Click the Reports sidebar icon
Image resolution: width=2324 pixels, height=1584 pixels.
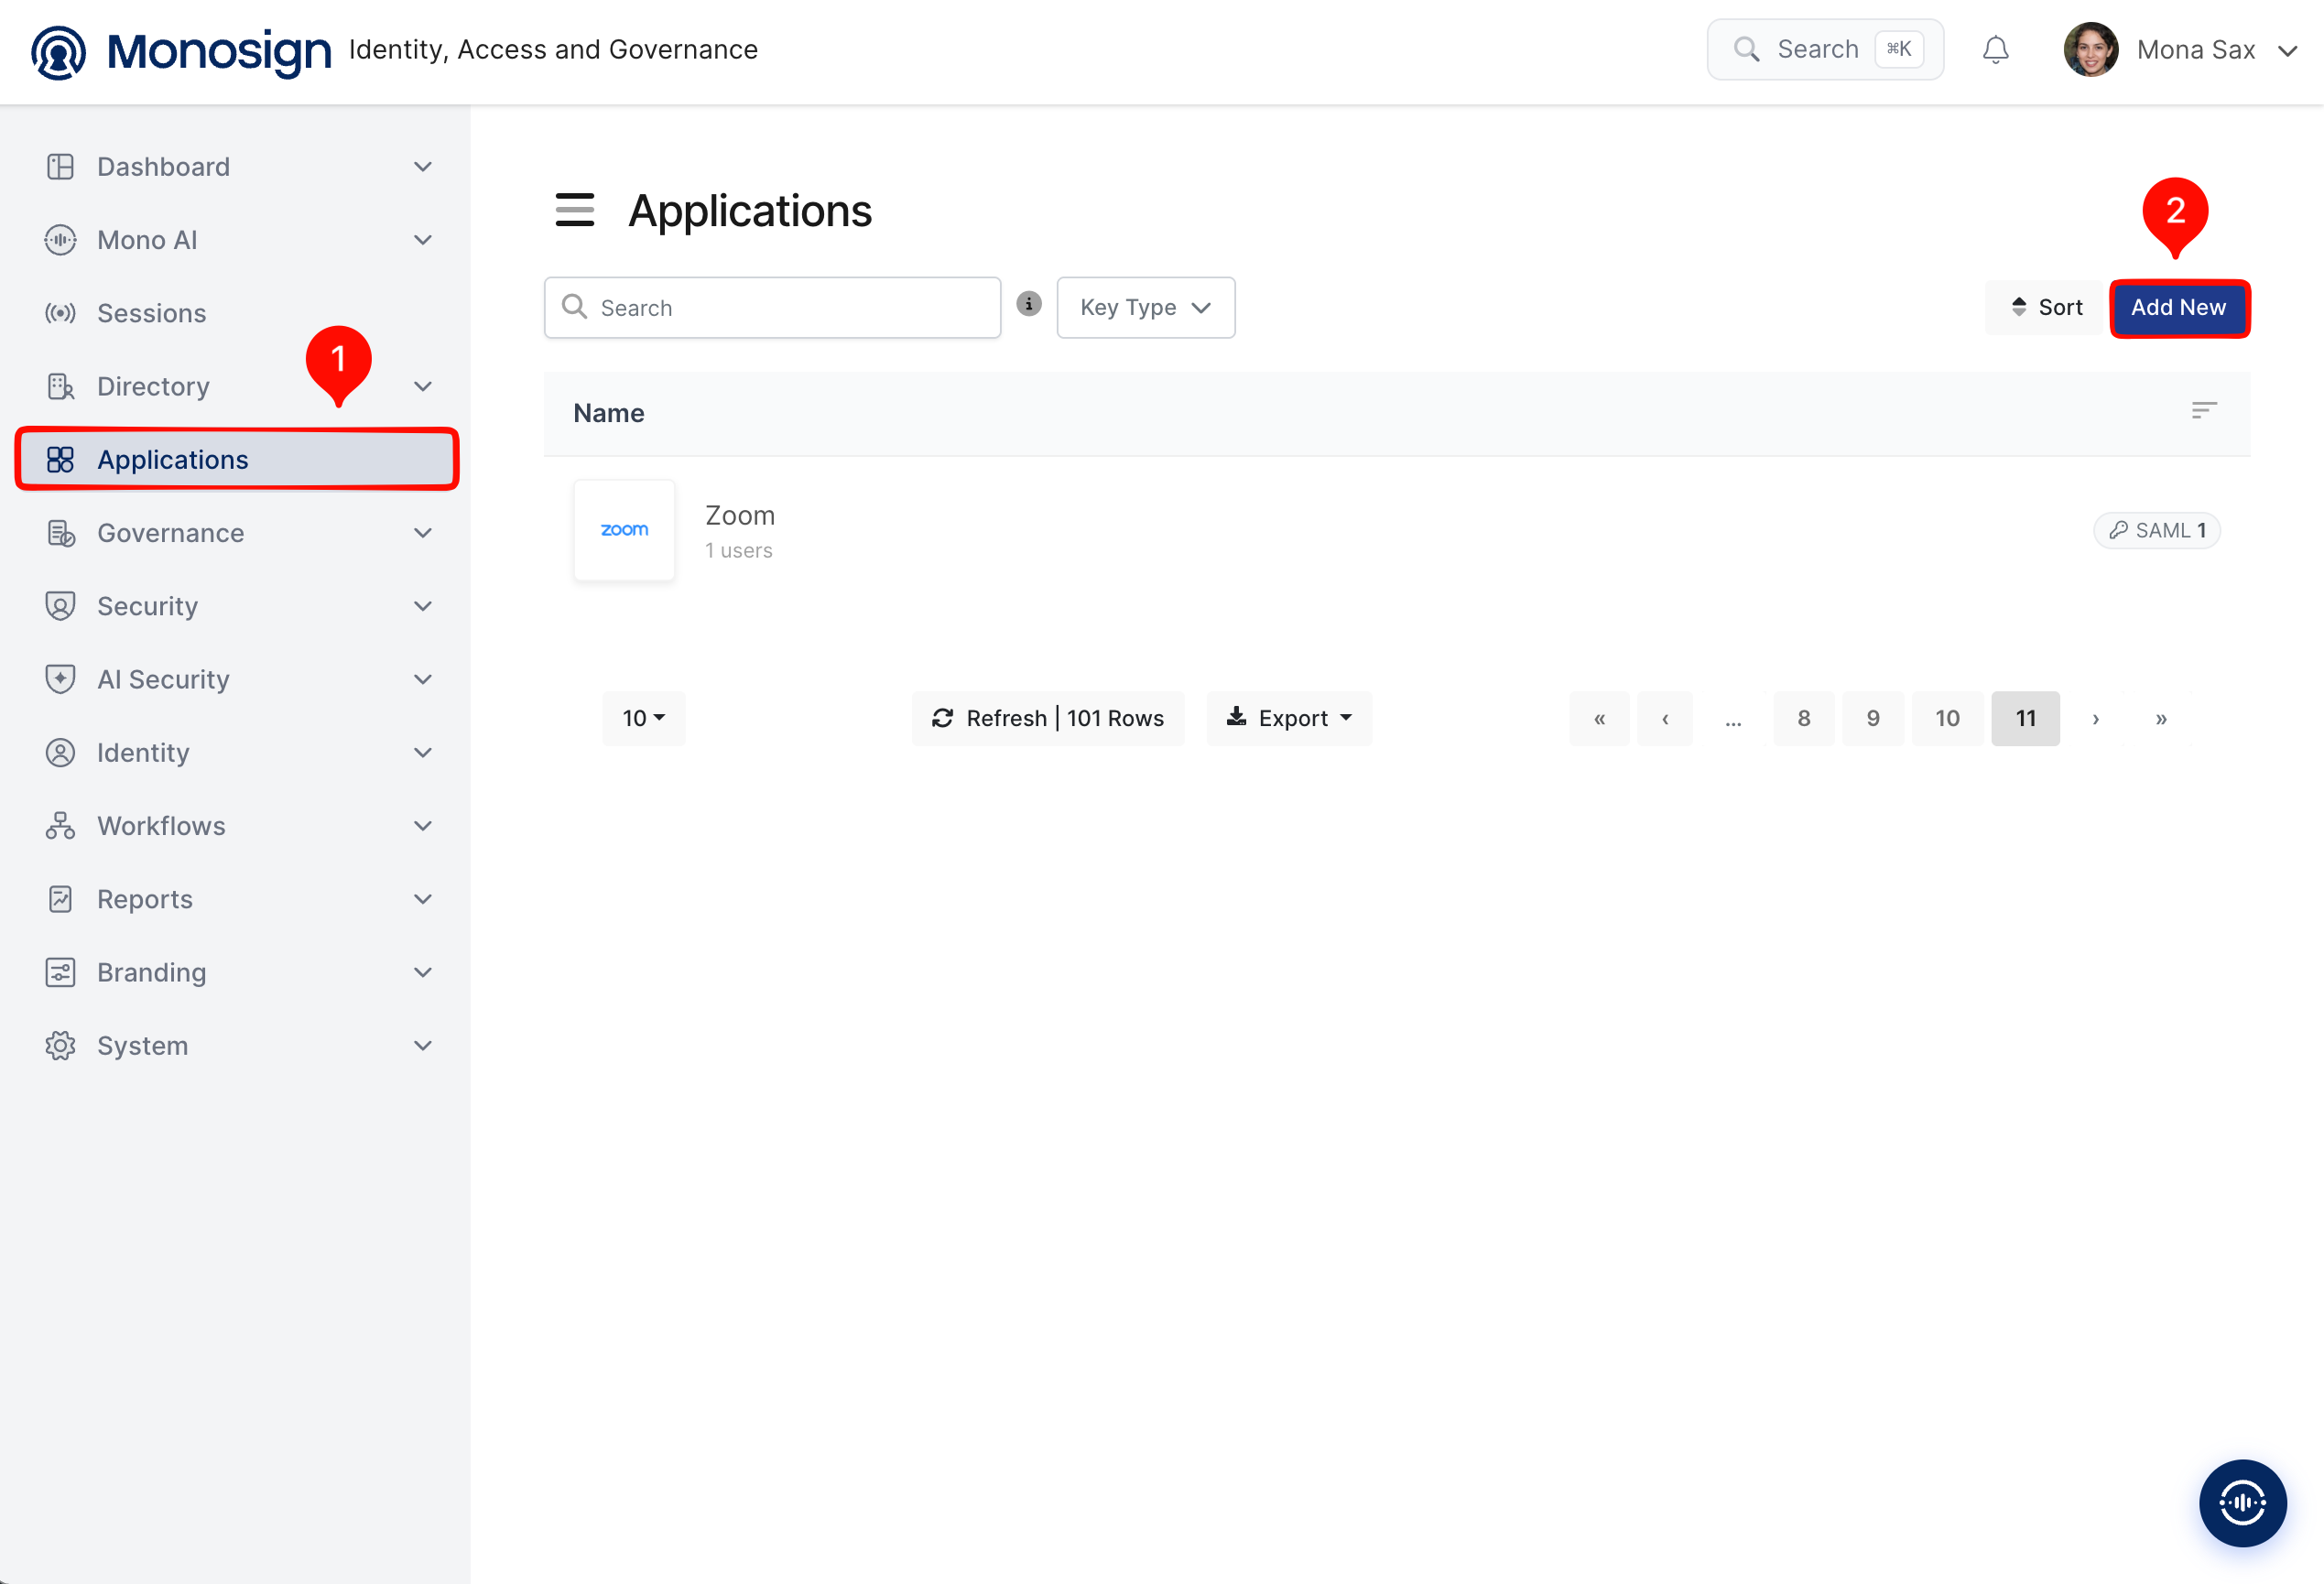(60, 899)
